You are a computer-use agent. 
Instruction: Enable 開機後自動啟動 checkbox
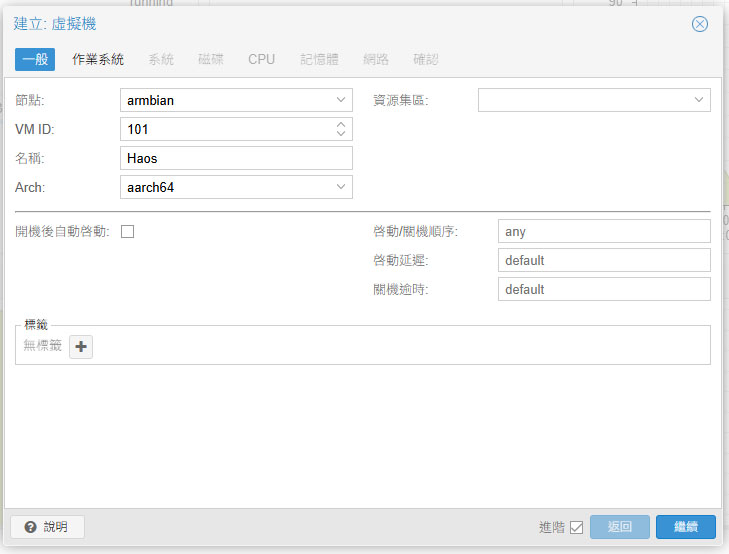point(127,231)
